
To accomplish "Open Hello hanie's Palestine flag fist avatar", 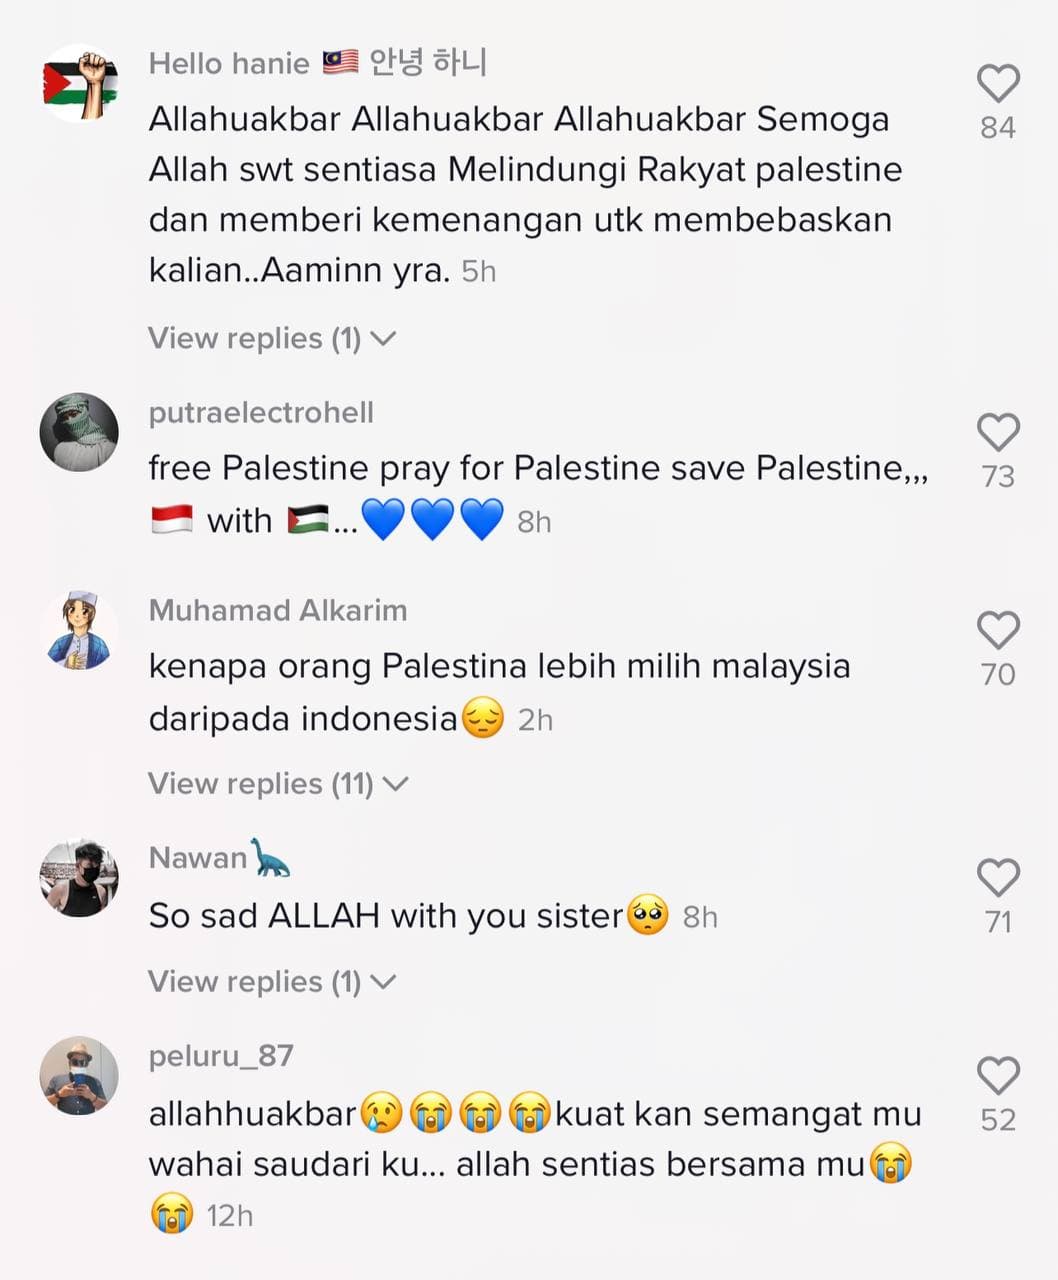I will 79,83.
